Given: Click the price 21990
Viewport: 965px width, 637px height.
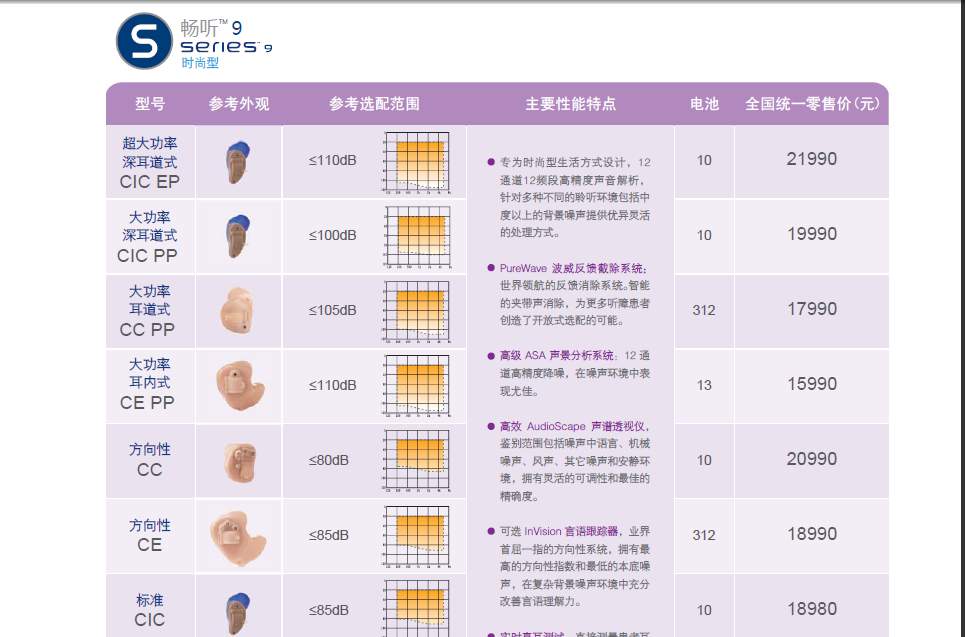Looking at the screenshot, I should click(812, 159).
